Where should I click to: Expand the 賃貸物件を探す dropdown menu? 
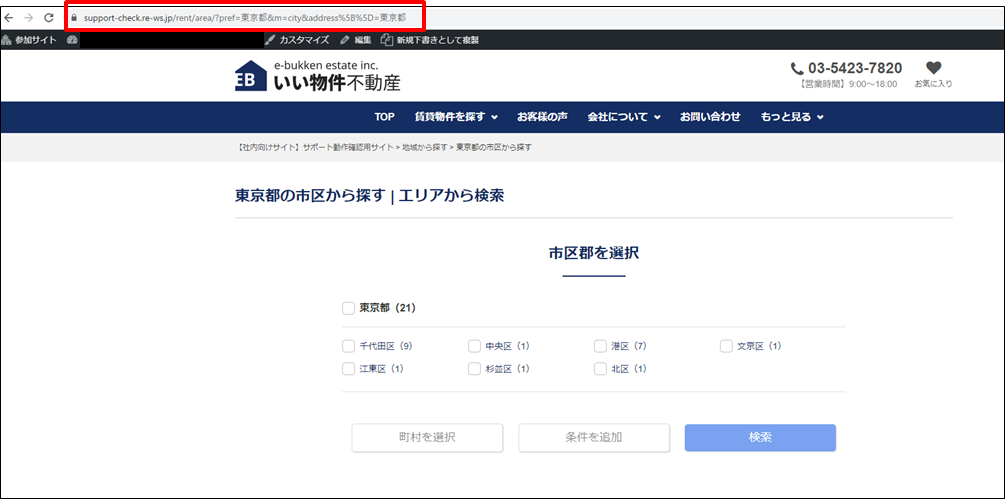tap(456, 117)
